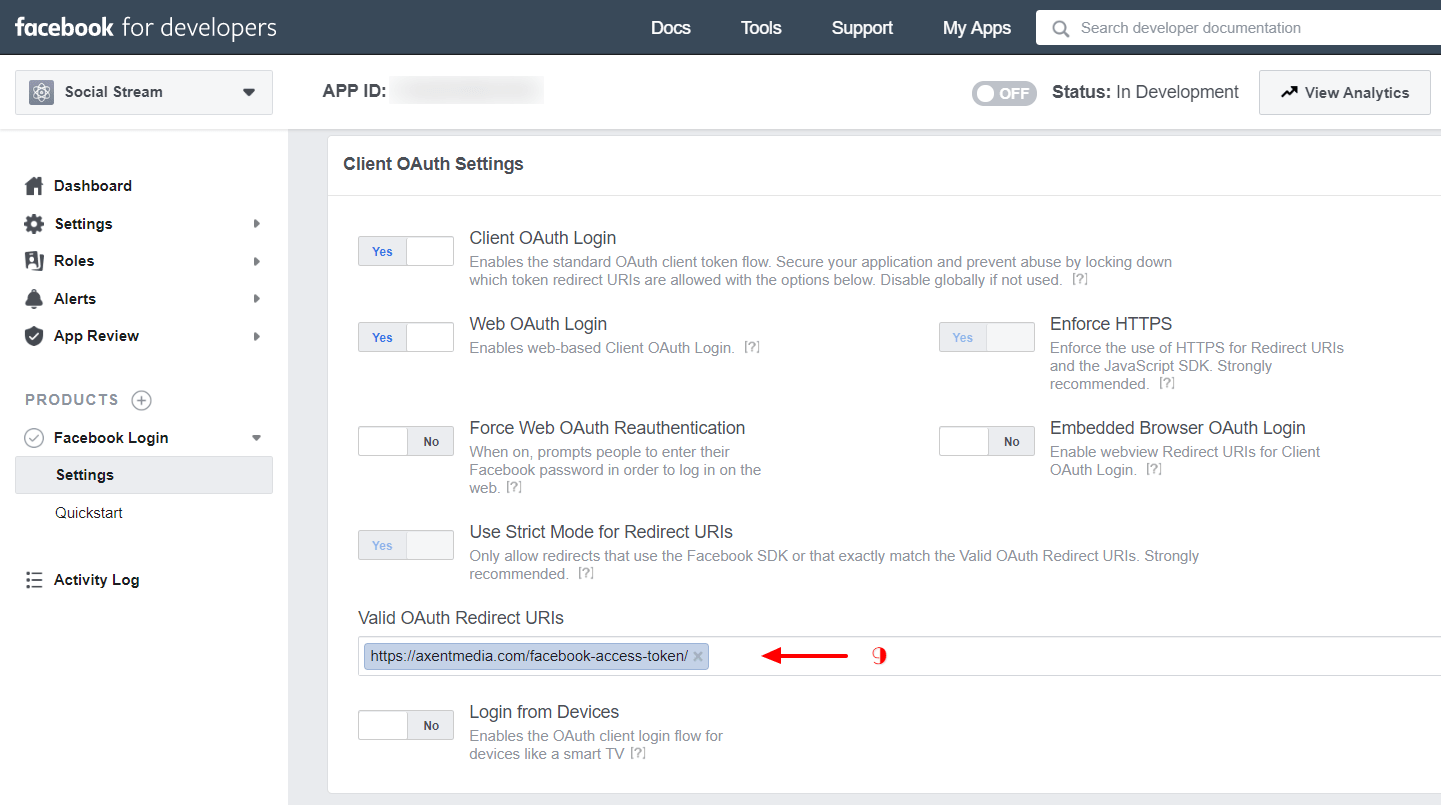Go to Dashboard in the sidebar
1441x805 pixels.
tap(93, 186)
